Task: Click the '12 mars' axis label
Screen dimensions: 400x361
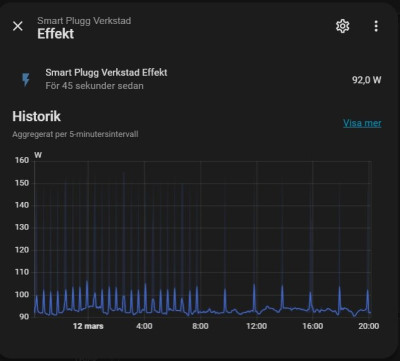Action: (x=88, y=326)
